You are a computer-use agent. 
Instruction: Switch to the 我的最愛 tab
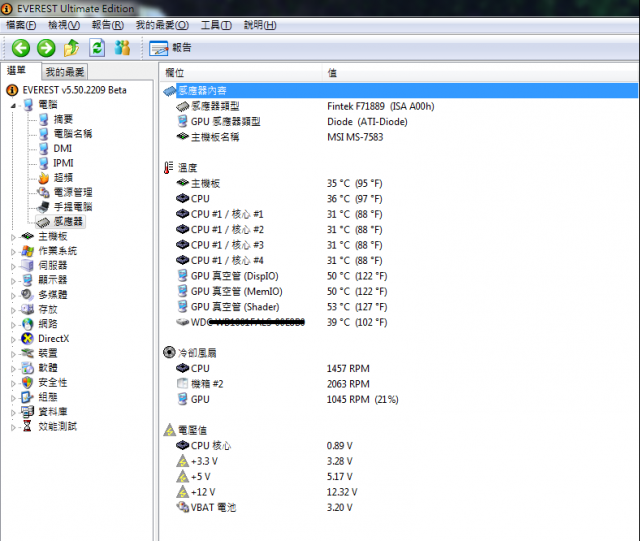[65, 72]
